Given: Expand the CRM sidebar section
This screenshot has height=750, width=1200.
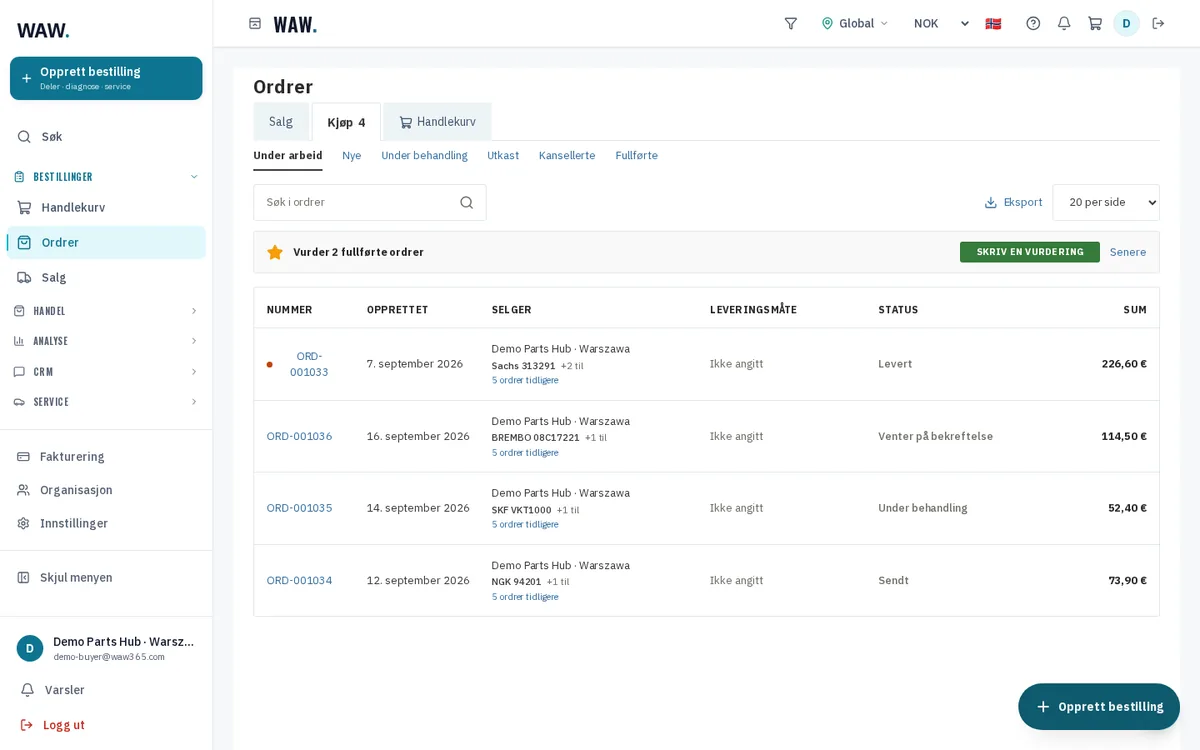Looking at the screenshot, I should point(106,372).
